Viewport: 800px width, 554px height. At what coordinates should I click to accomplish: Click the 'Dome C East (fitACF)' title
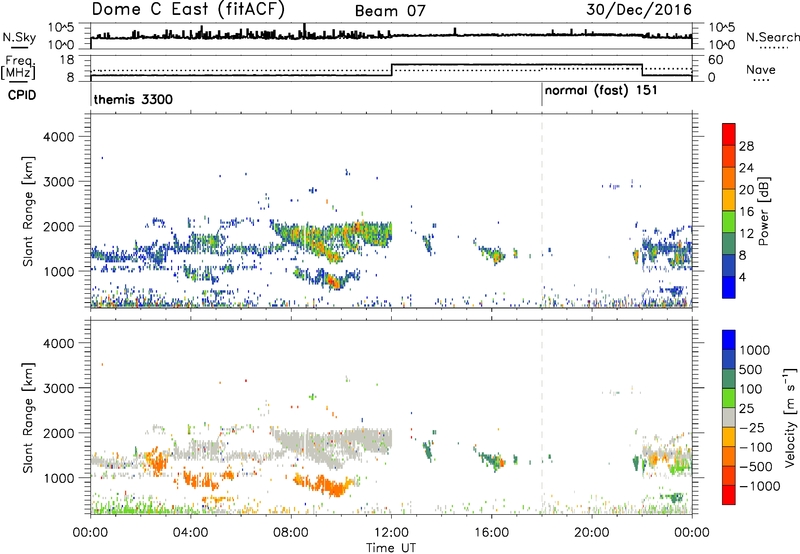point(188,10)
